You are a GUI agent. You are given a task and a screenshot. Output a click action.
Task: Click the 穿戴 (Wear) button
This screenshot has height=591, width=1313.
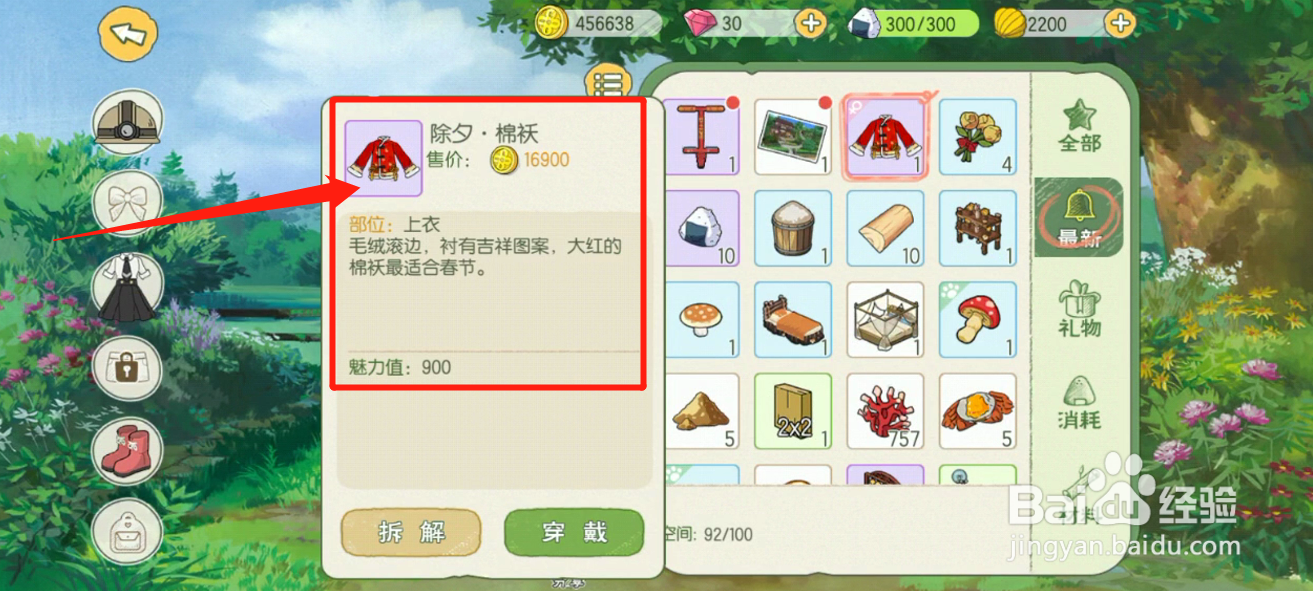point(574,532)
